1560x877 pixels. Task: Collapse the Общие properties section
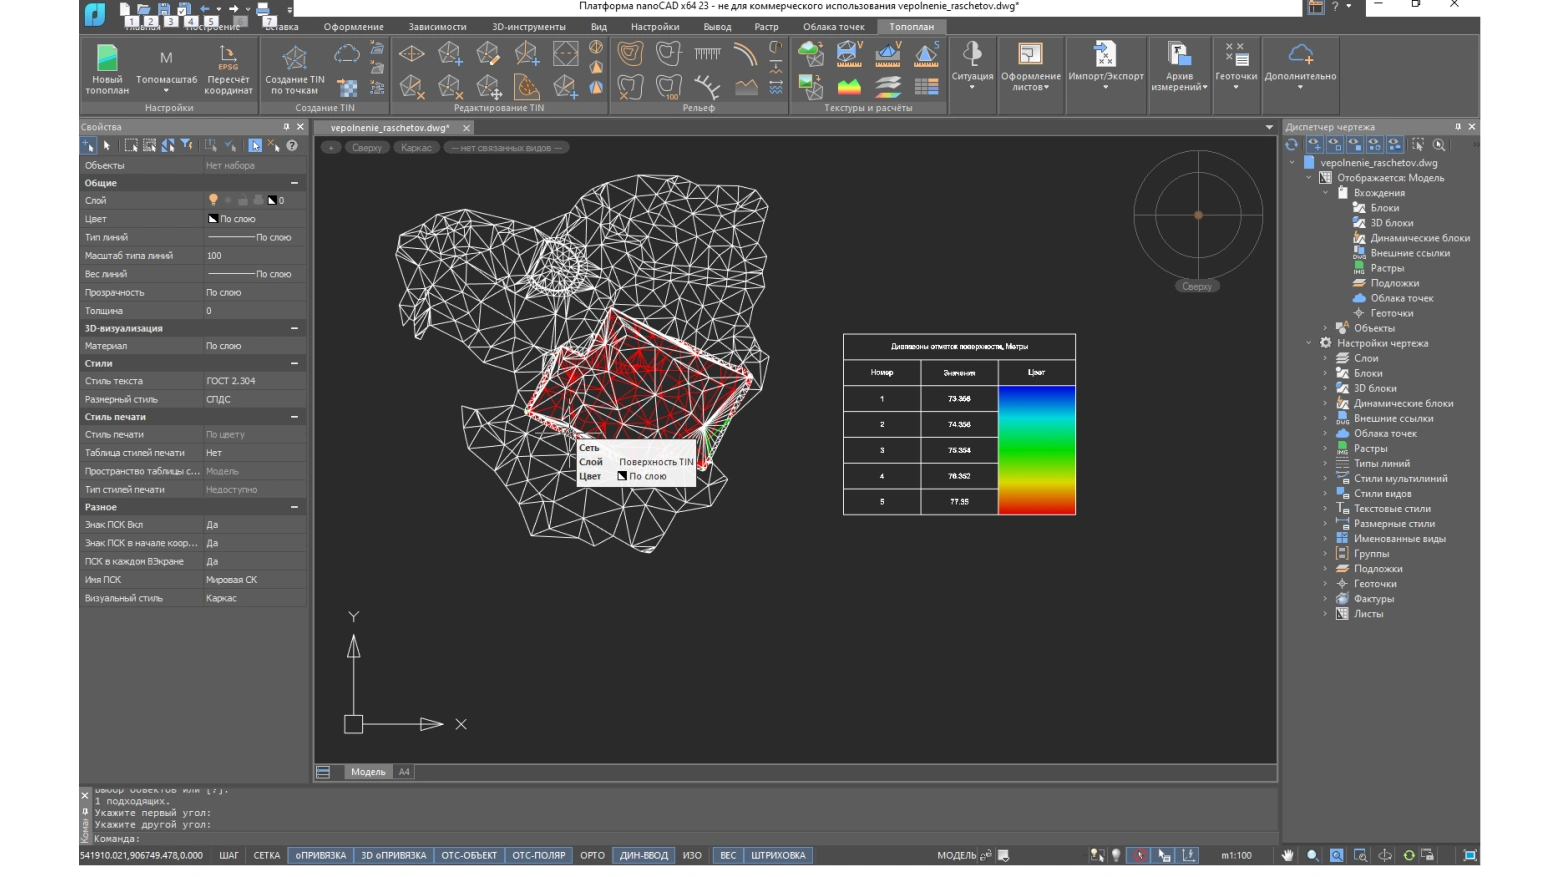(x=294, y=183)
